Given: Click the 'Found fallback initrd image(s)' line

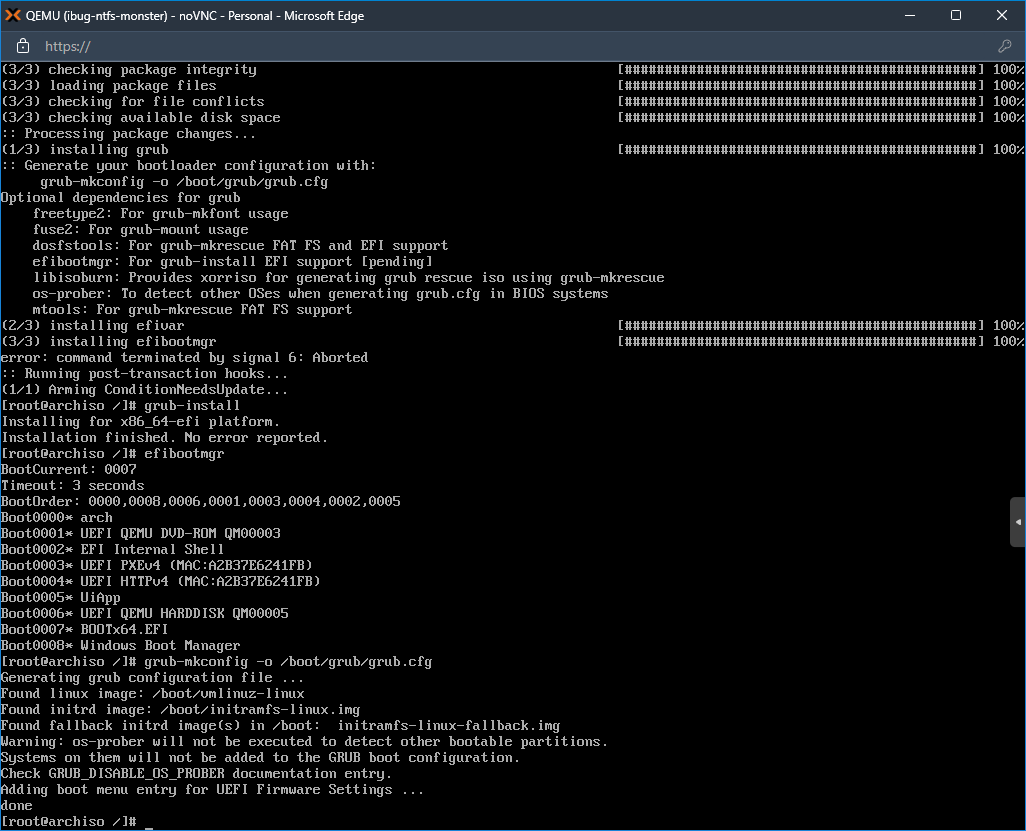Looking at the screenshot, I should (x=281, y=726).
